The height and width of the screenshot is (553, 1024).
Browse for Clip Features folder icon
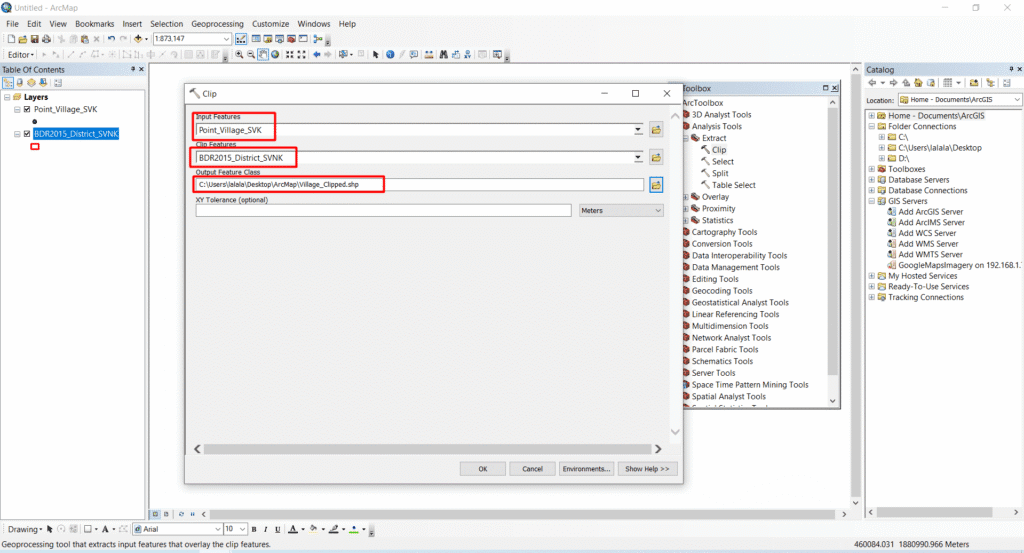(x=656, y=157)
